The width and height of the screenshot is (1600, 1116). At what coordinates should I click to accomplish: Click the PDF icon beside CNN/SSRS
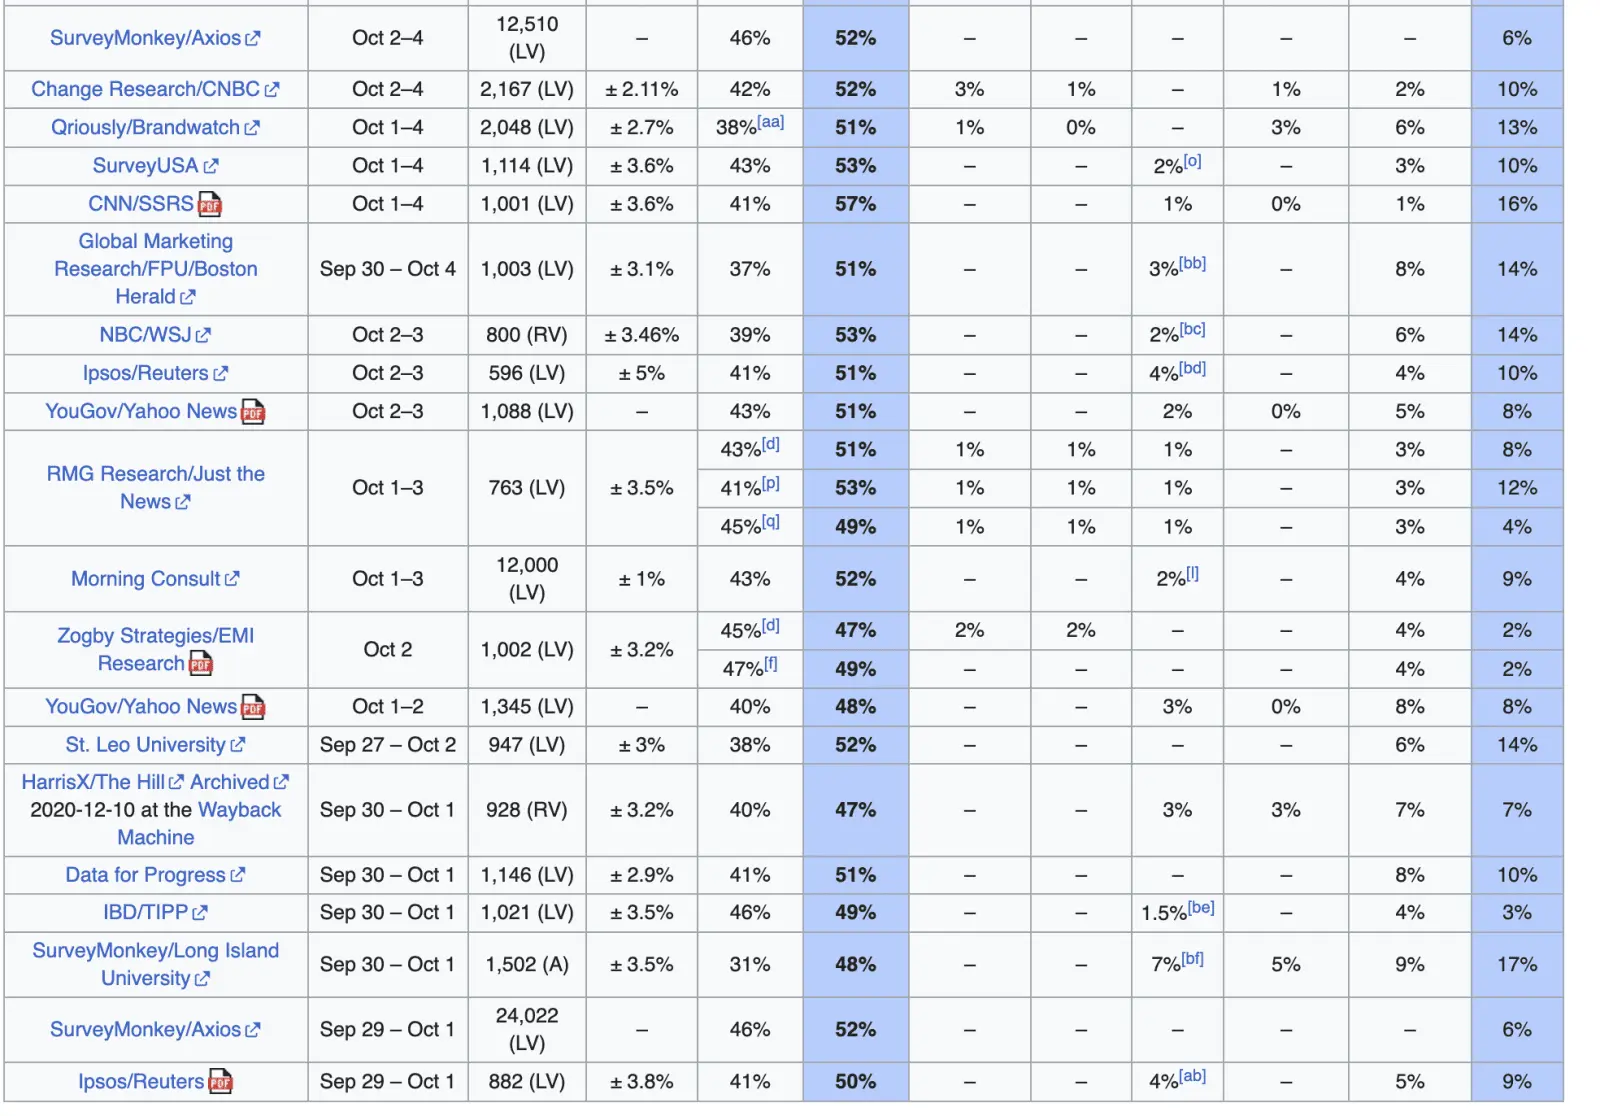[x=210, y=205]
